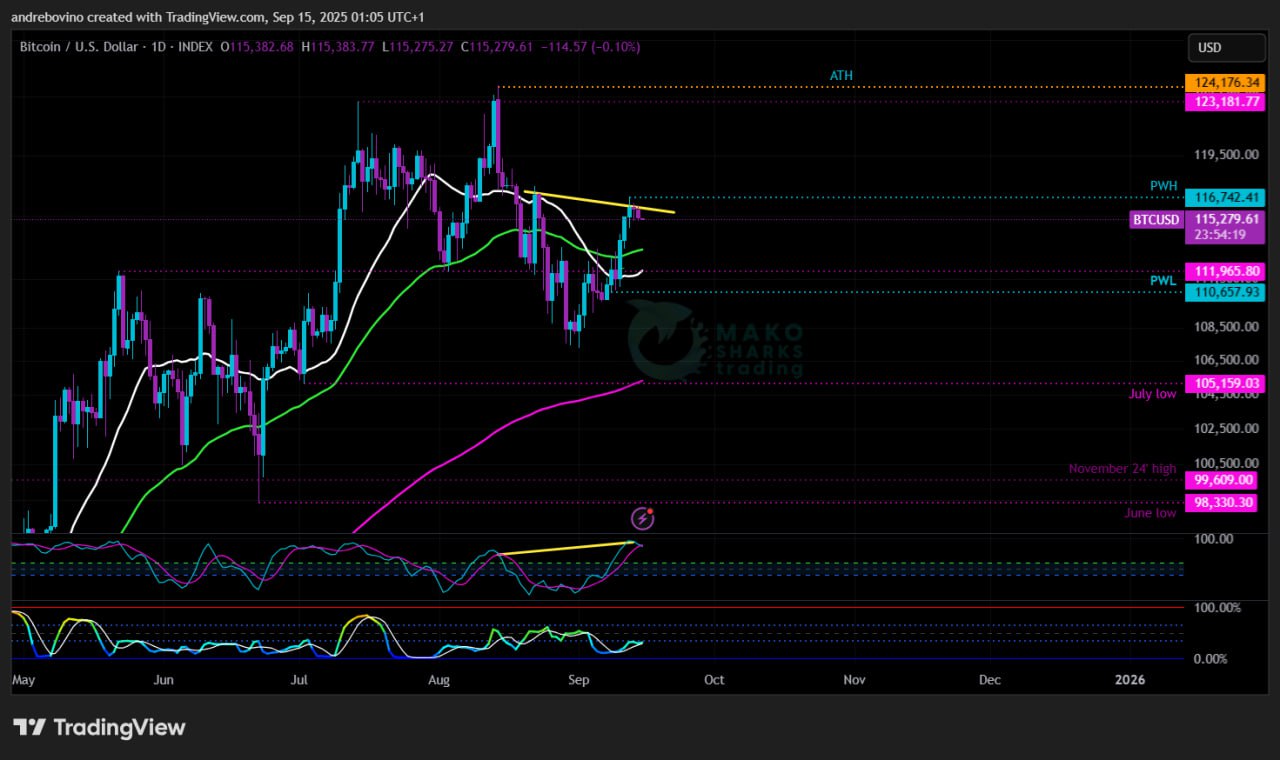The width and height of the screenshot is (1280, 760).
Task: Click the lightning bolt event icon
Action: click(642, 518)
